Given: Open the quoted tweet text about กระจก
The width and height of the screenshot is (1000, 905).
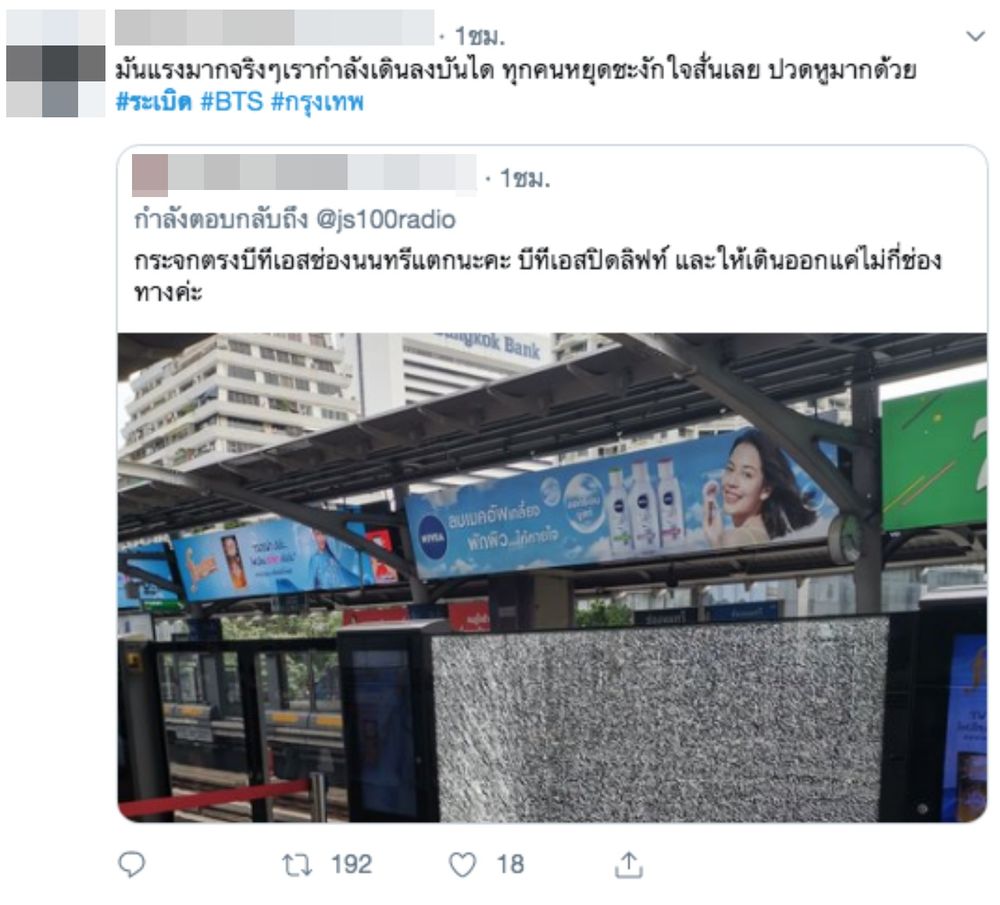Looking at the screenshot, I should coord(537,276).
